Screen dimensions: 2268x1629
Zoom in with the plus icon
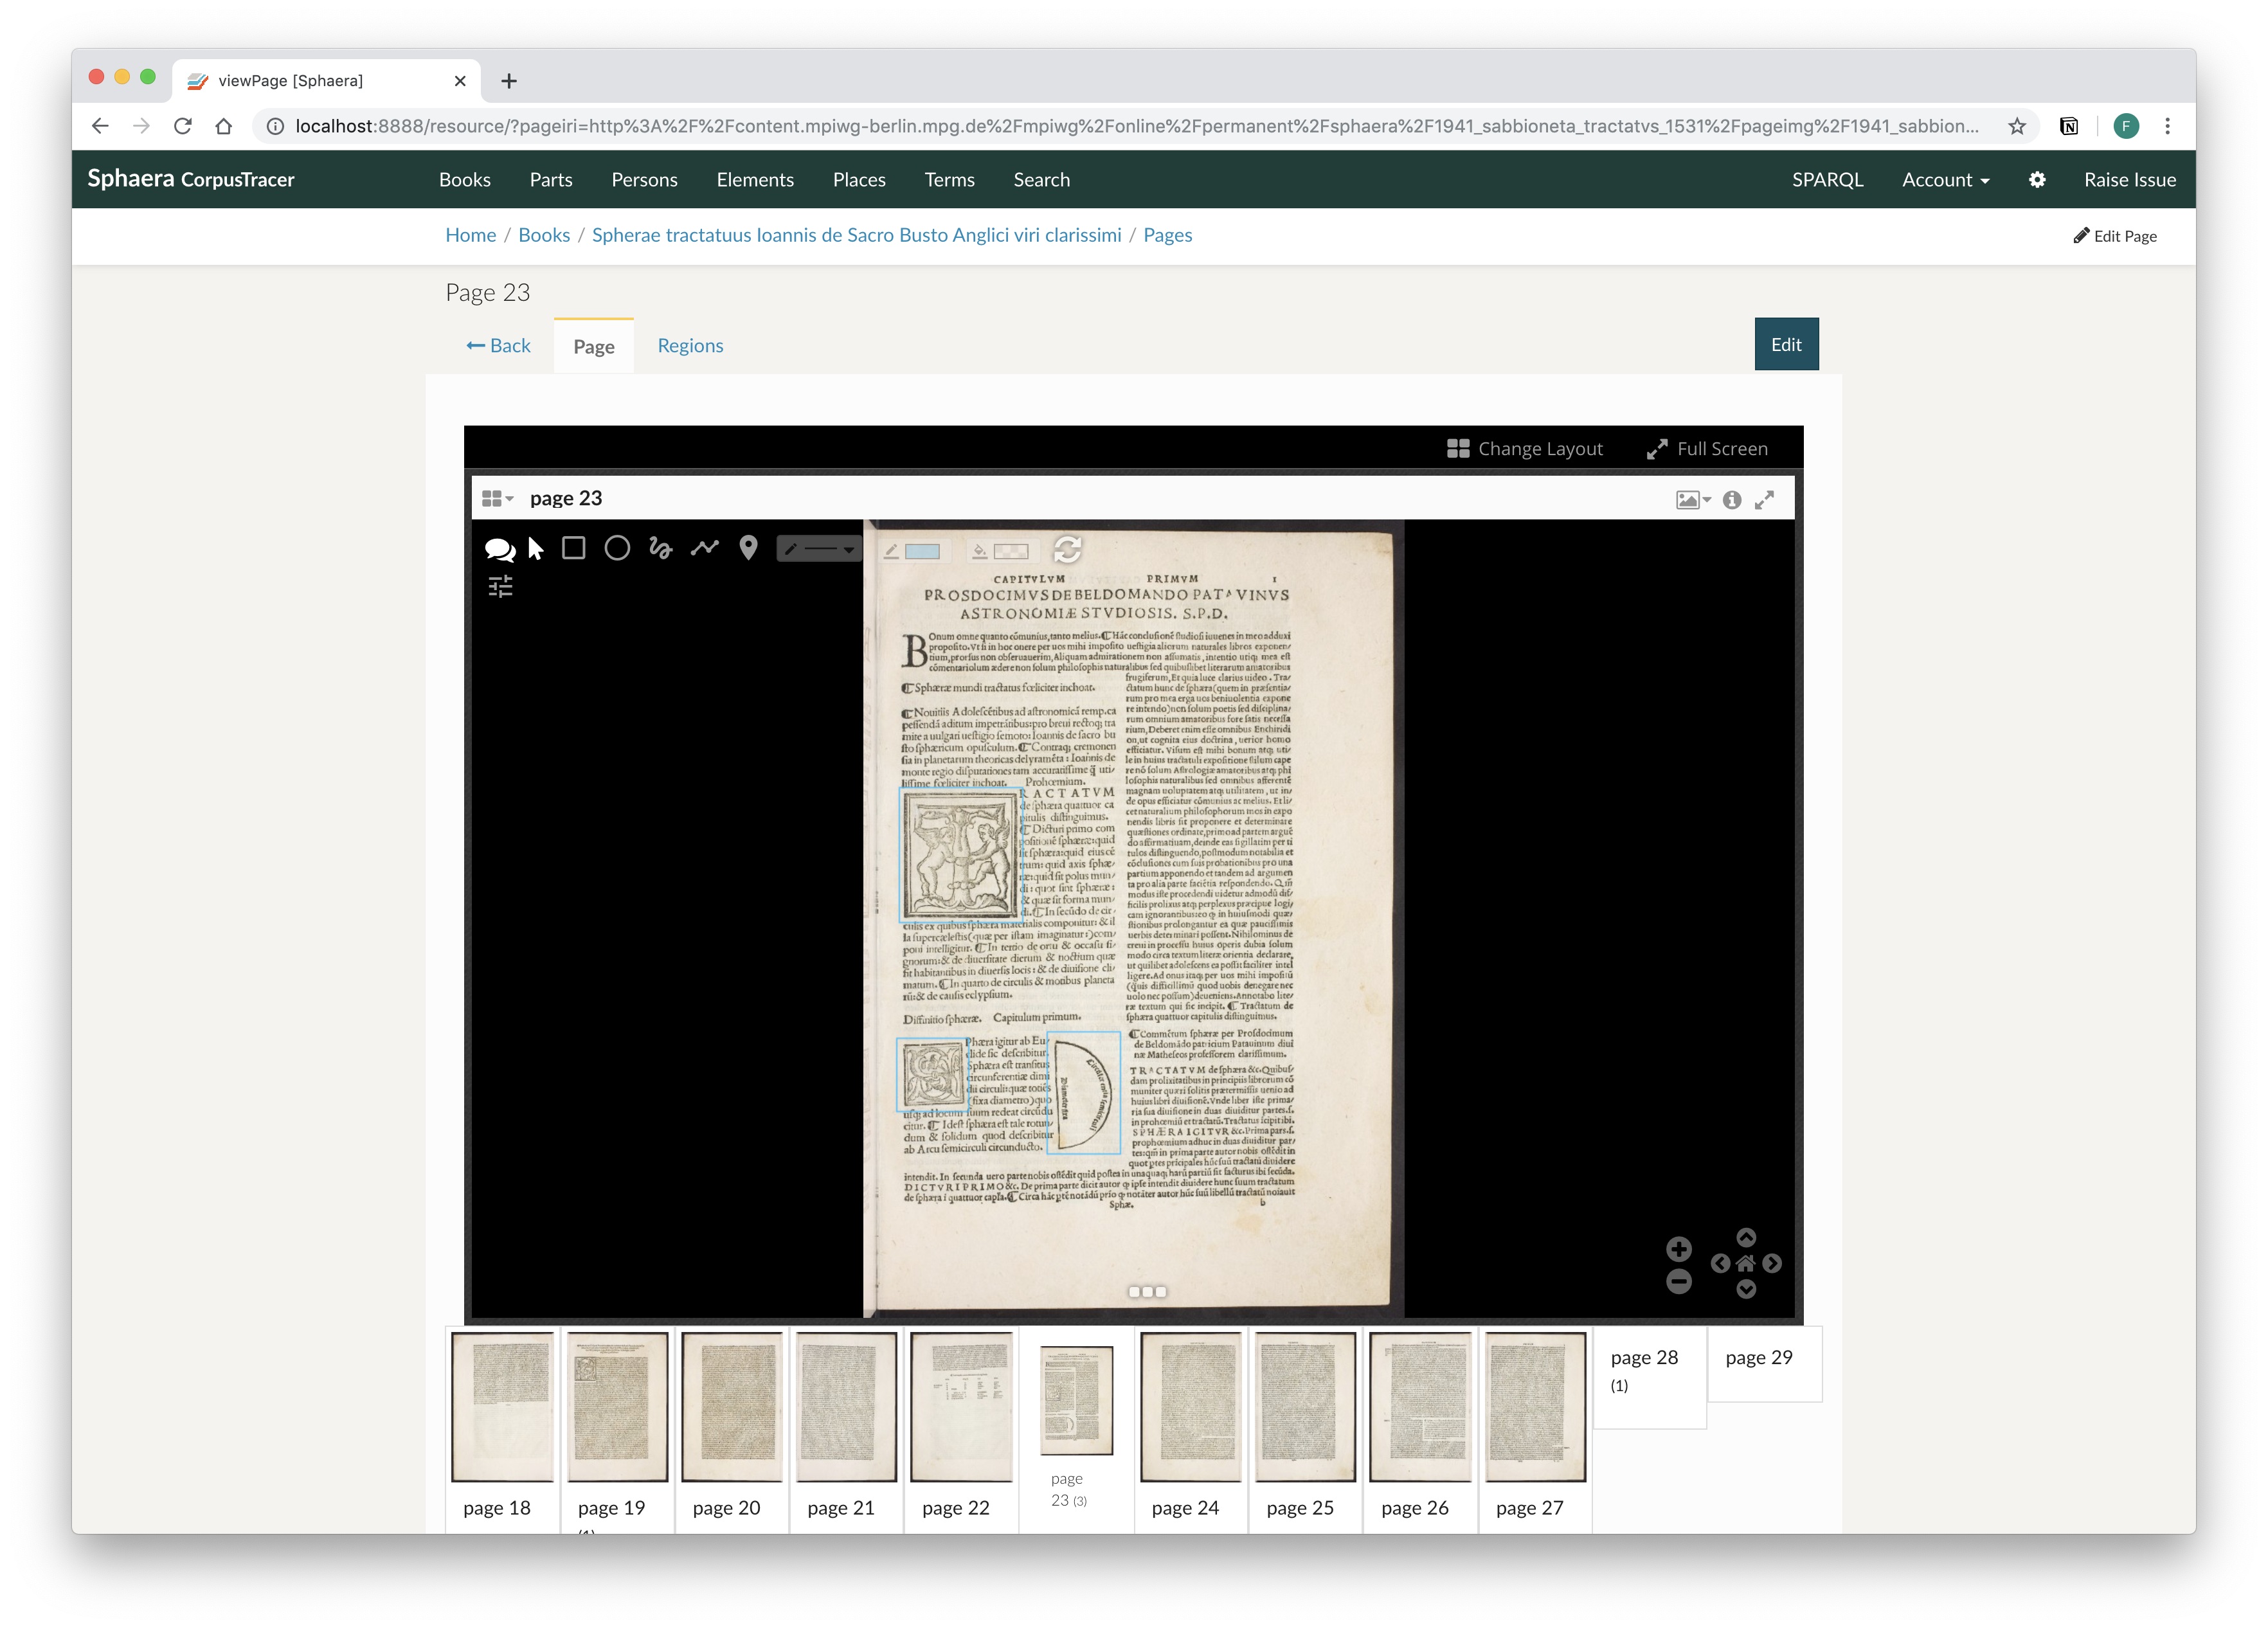click(x=1679, y=1248)
